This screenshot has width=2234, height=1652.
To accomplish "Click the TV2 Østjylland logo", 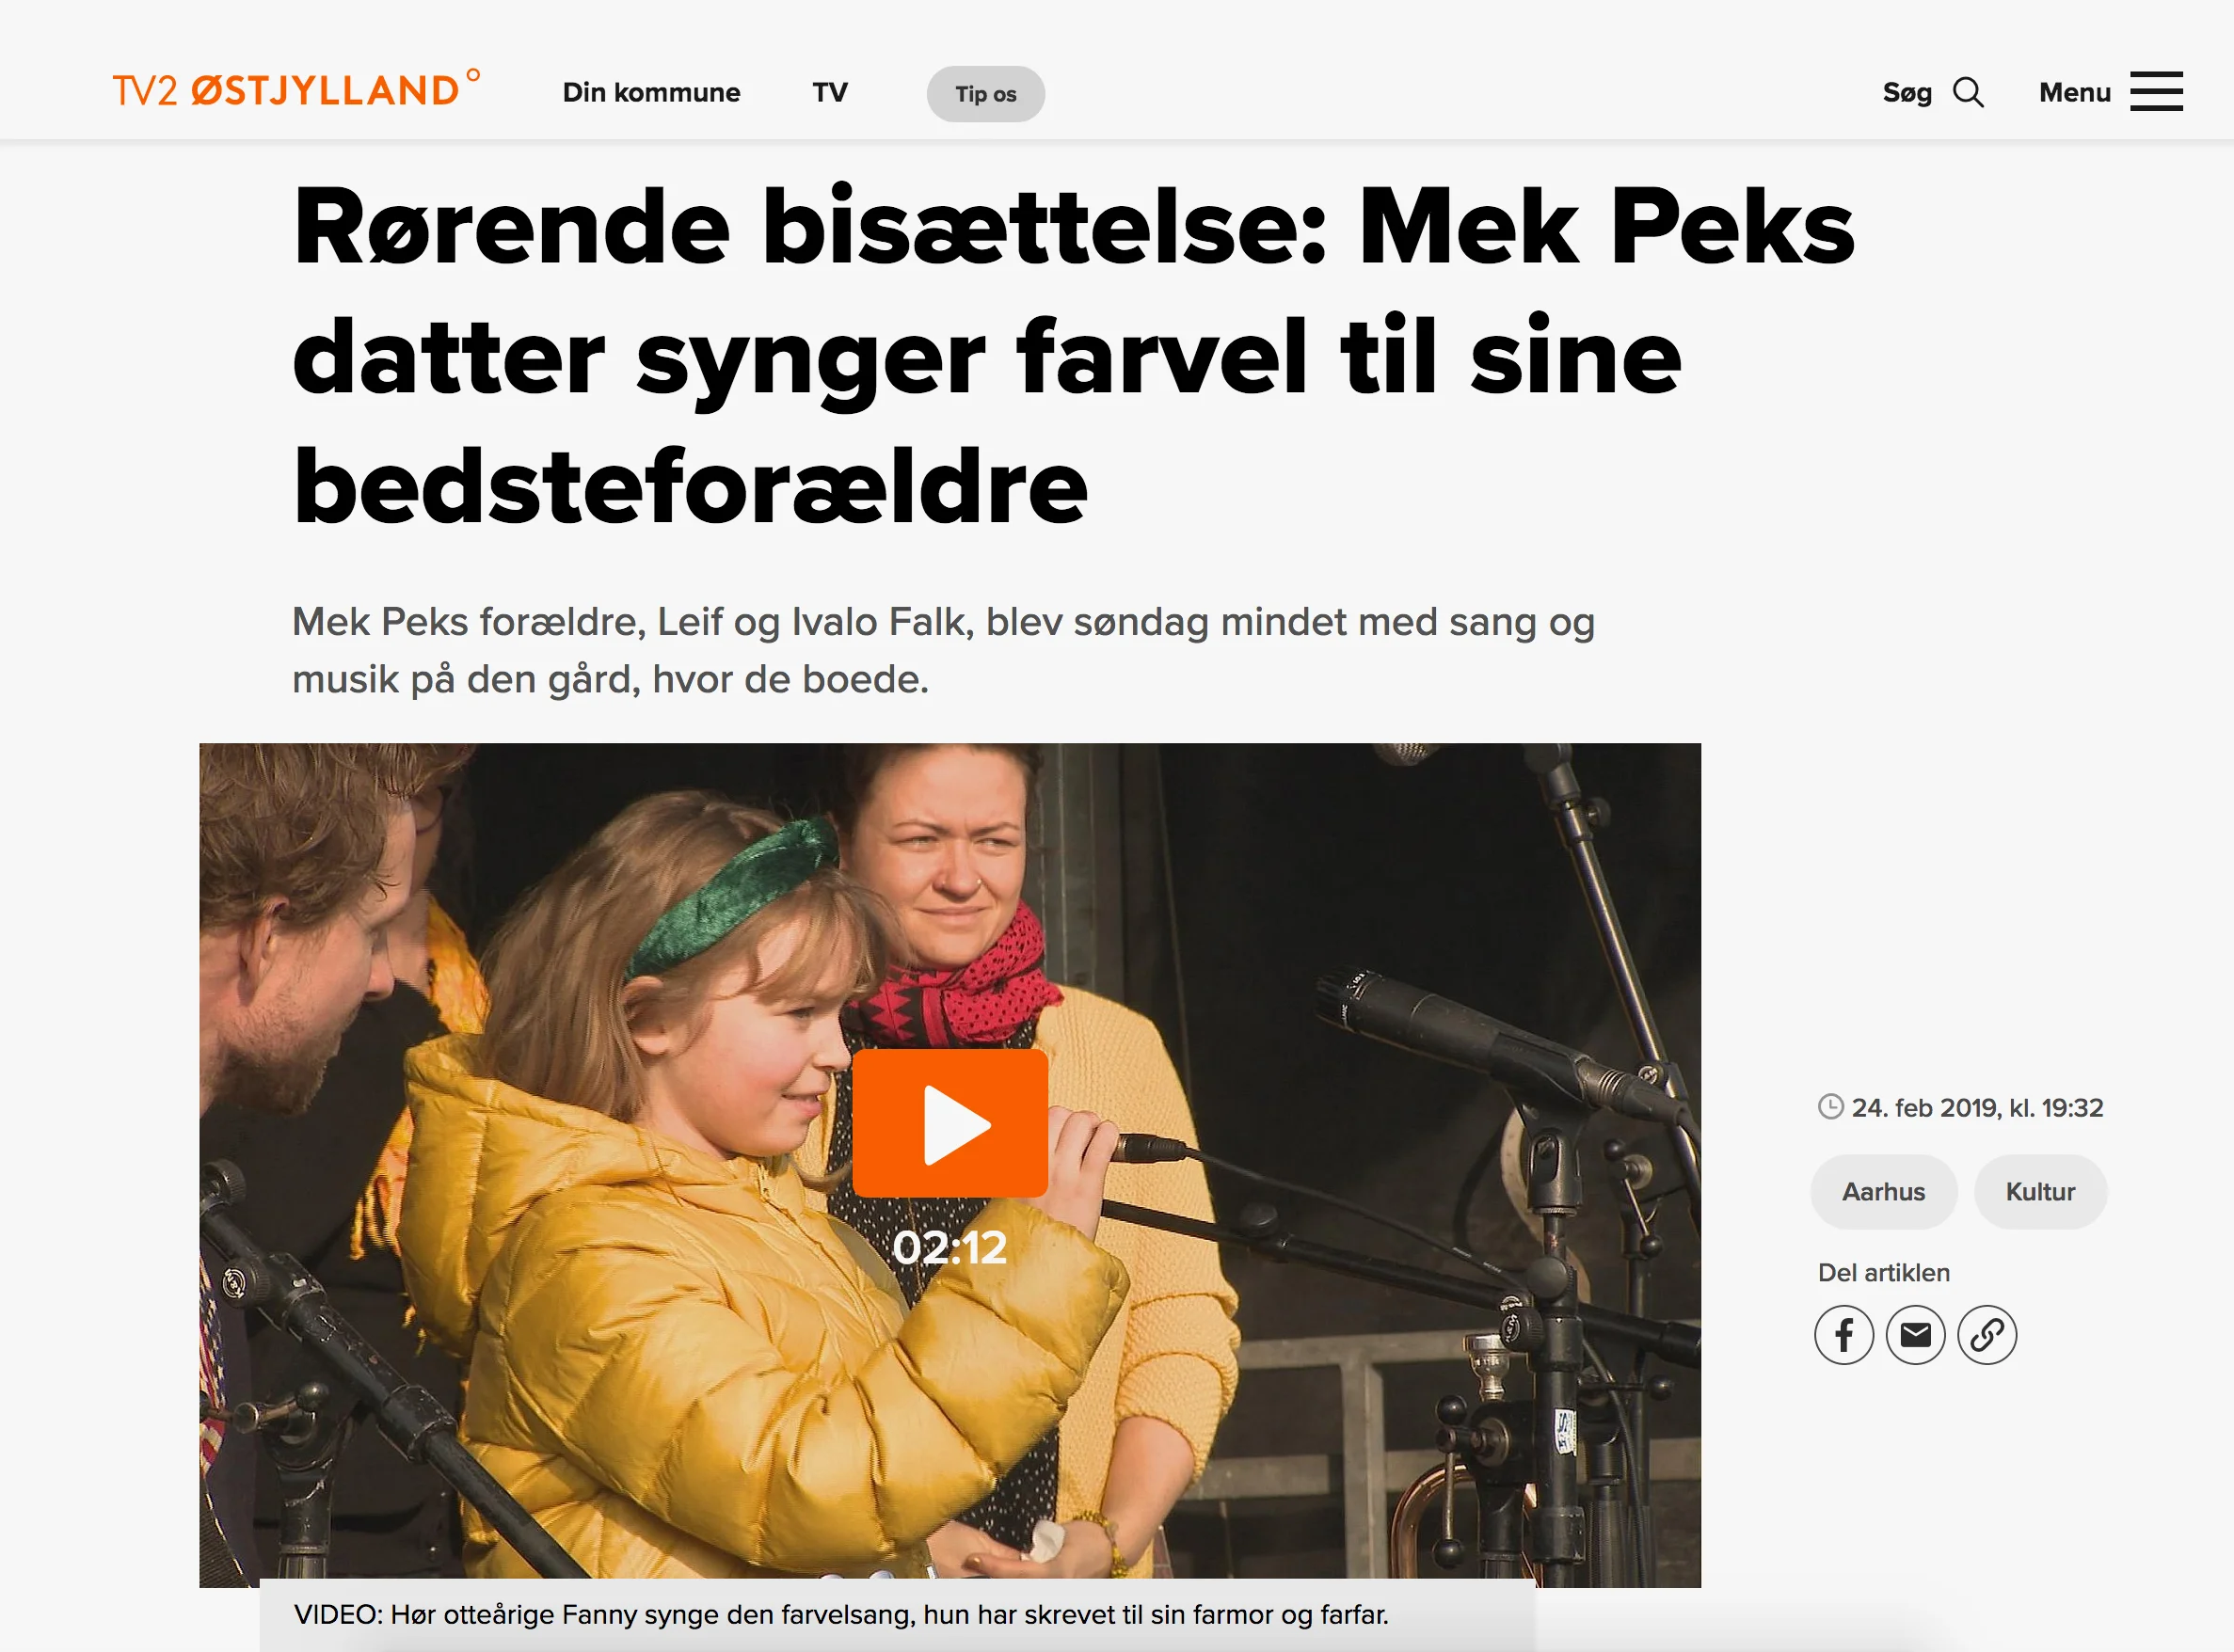I will pos(296,89).
